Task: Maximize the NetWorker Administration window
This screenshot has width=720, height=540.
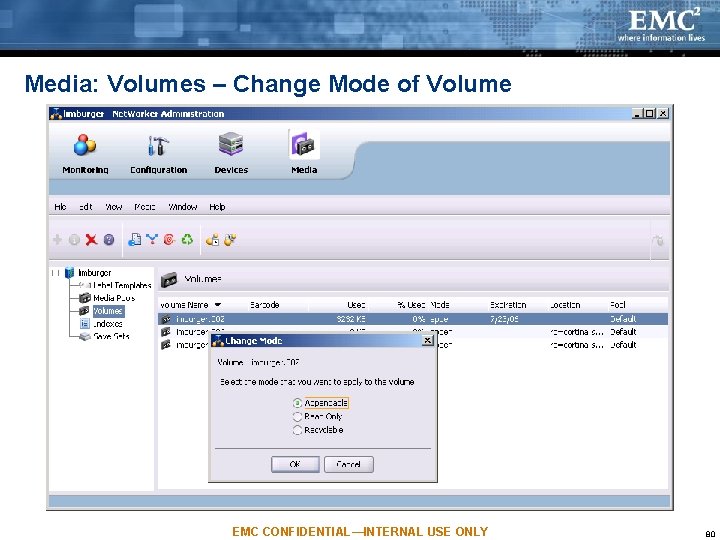Action: click(x=649, y=113)
